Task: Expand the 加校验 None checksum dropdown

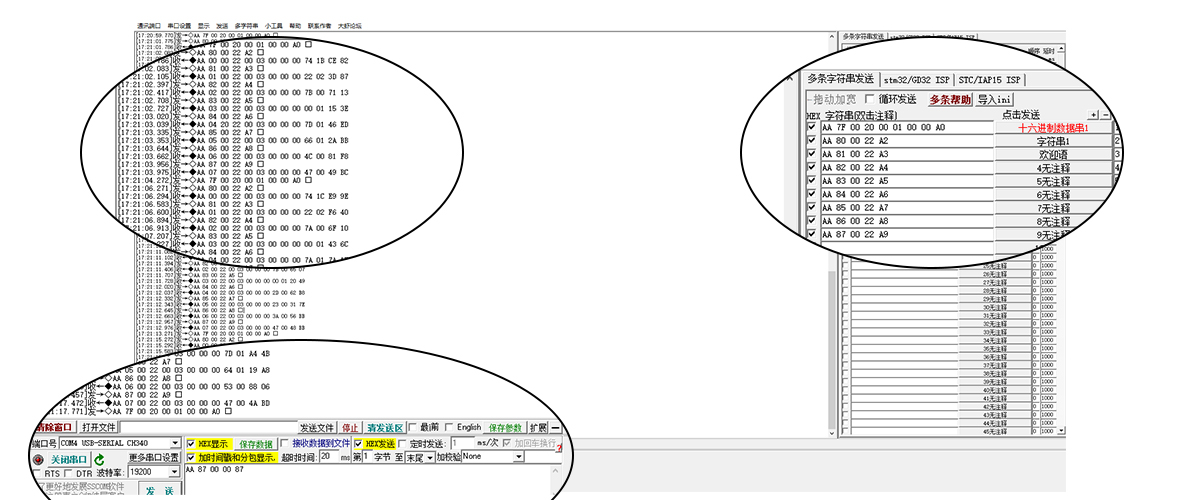Action: 519,457
